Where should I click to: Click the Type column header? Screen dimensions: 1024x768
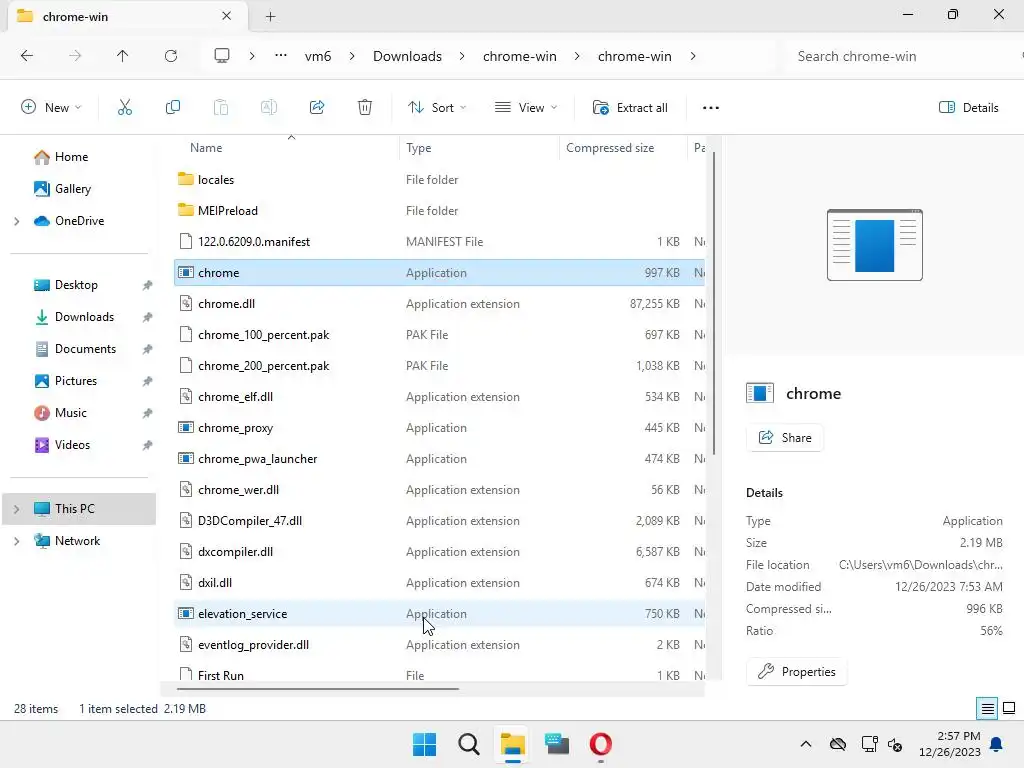pos(419,148)
